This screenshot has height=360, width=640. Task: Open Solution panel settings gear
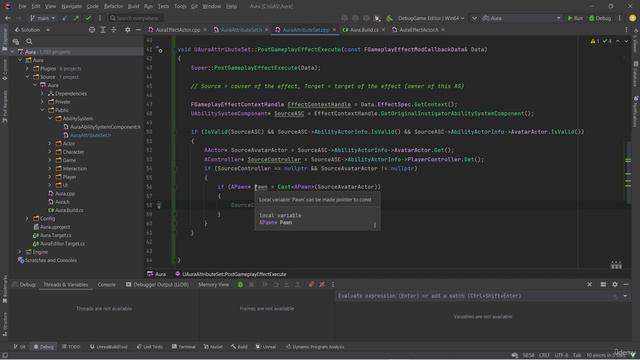[128, 30]
